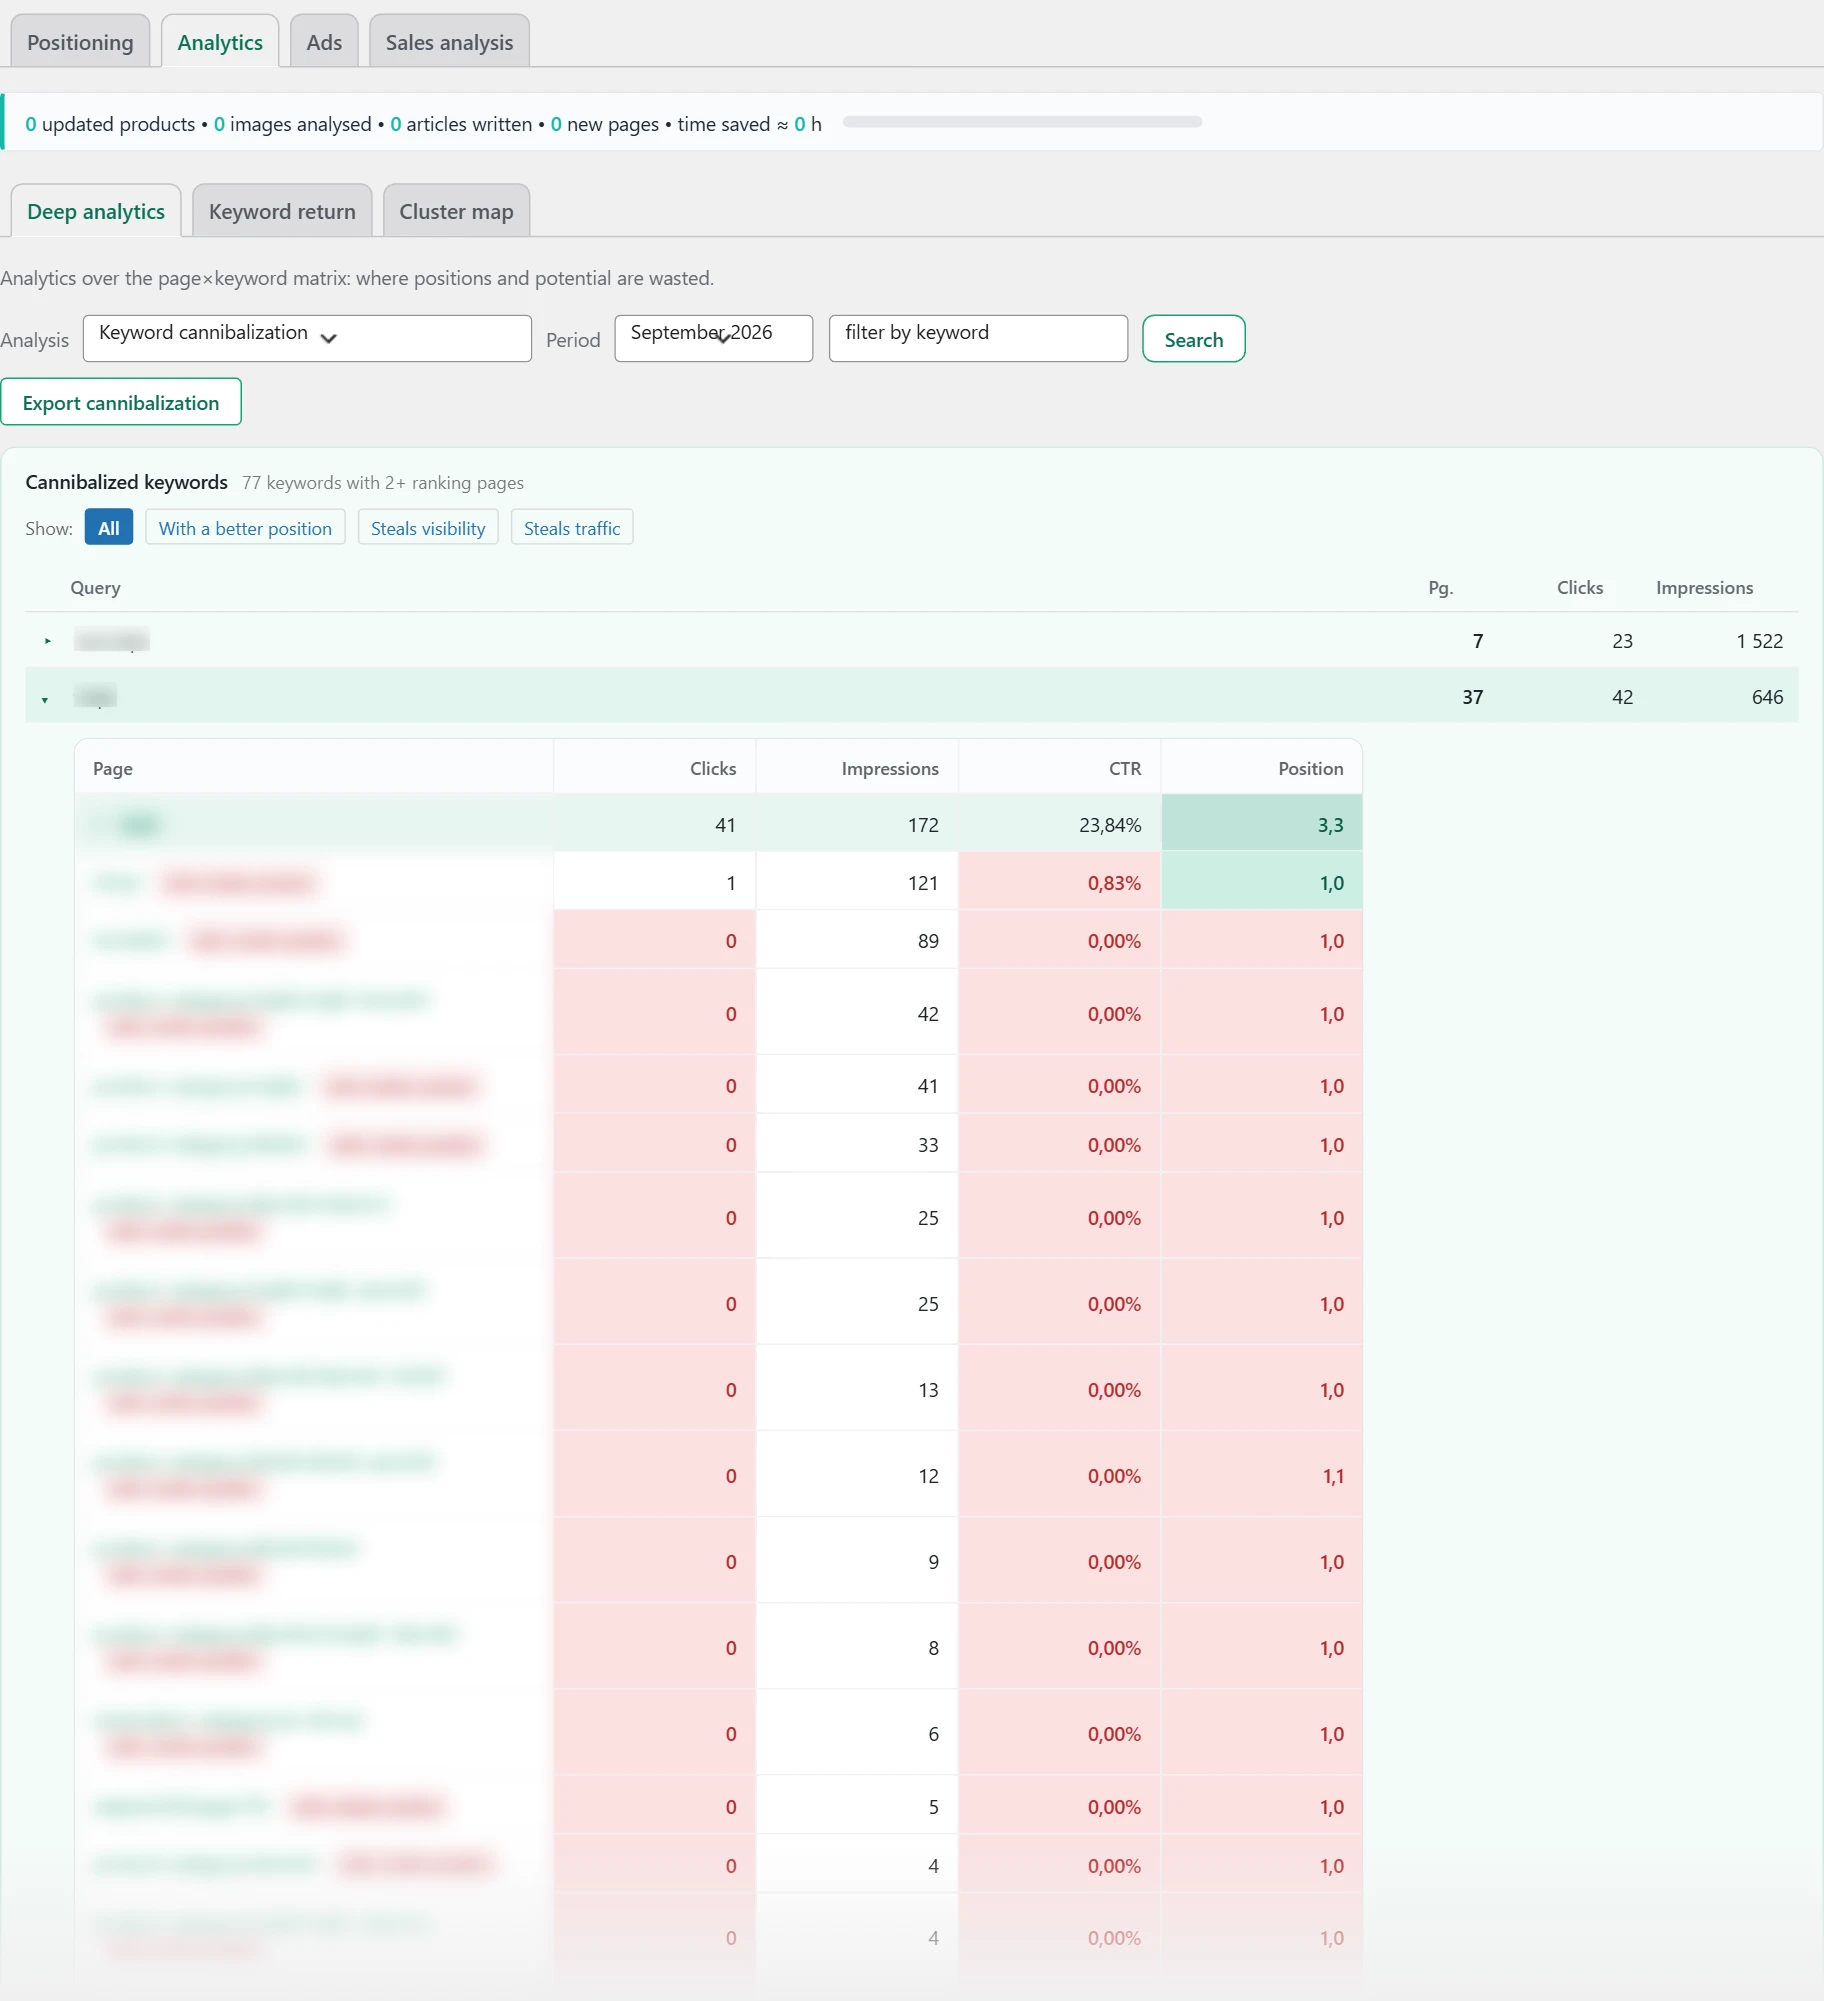Open the Positioning tab
The image size is (1824, 2001).
(80, 42)
